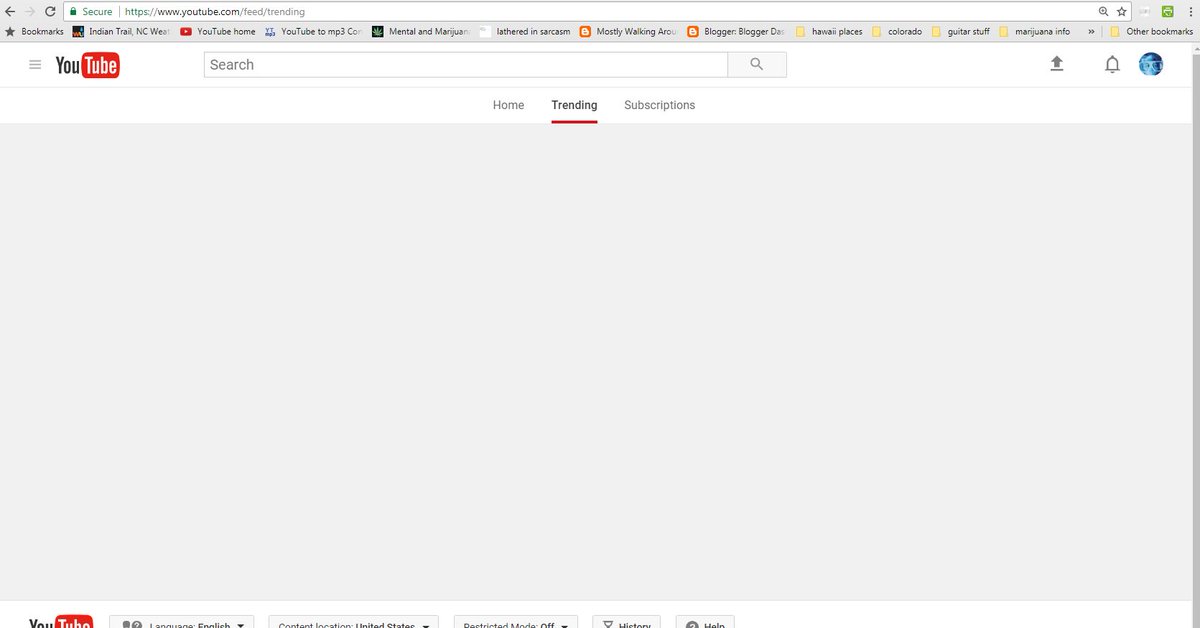Open the Secure site lock indicator
The image size is (1200, 628).
tap(73, 11)
